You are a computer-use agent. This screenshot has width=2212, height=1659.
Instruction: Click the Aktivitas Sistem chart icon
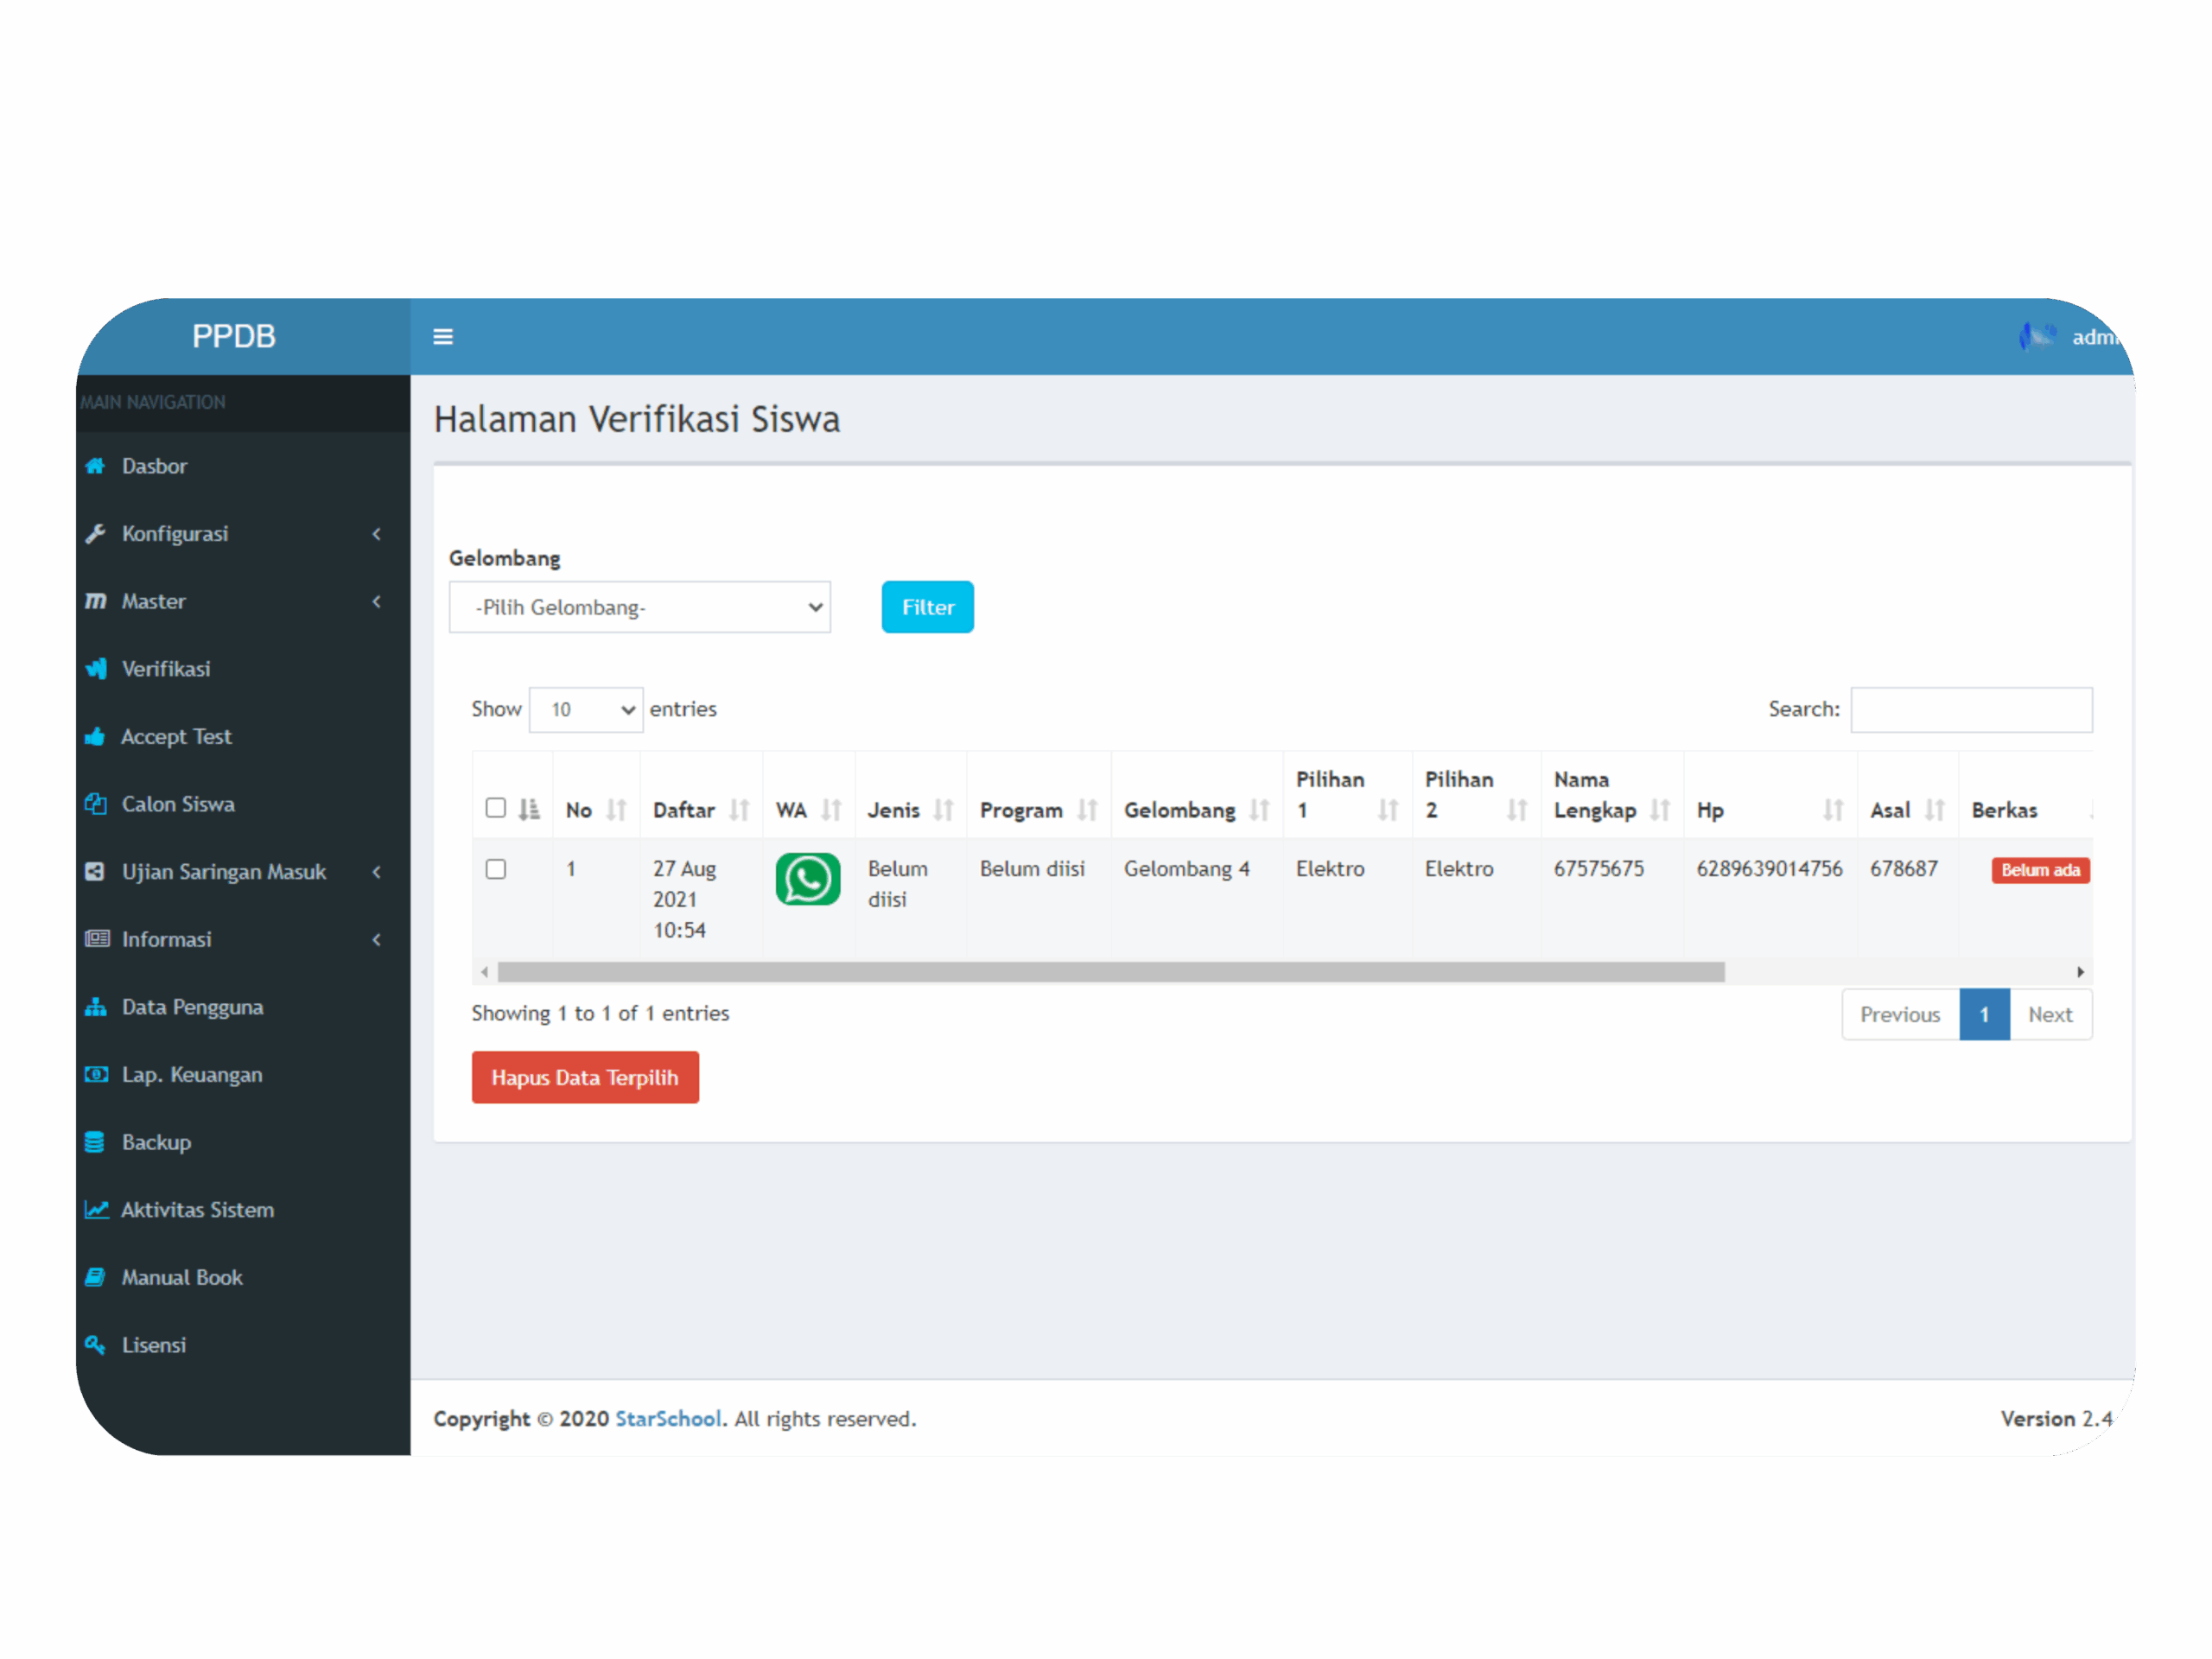(x=96, y=1210)
